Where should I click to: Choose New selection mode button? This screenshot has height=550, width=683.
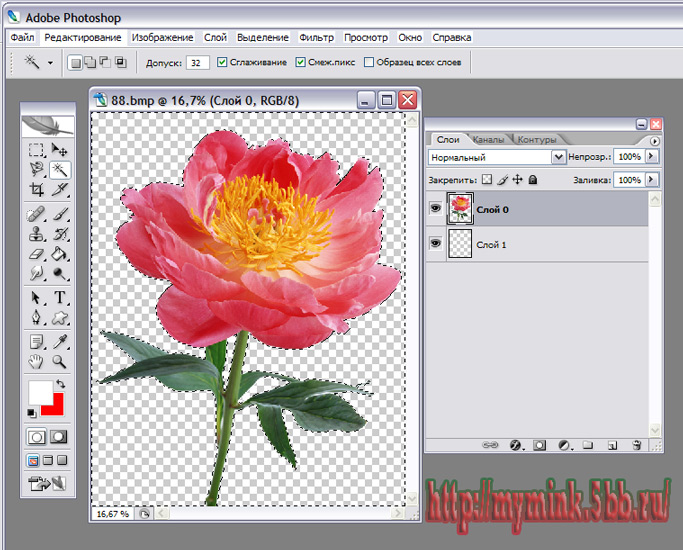pyautogui.click(x=75, y=63)
